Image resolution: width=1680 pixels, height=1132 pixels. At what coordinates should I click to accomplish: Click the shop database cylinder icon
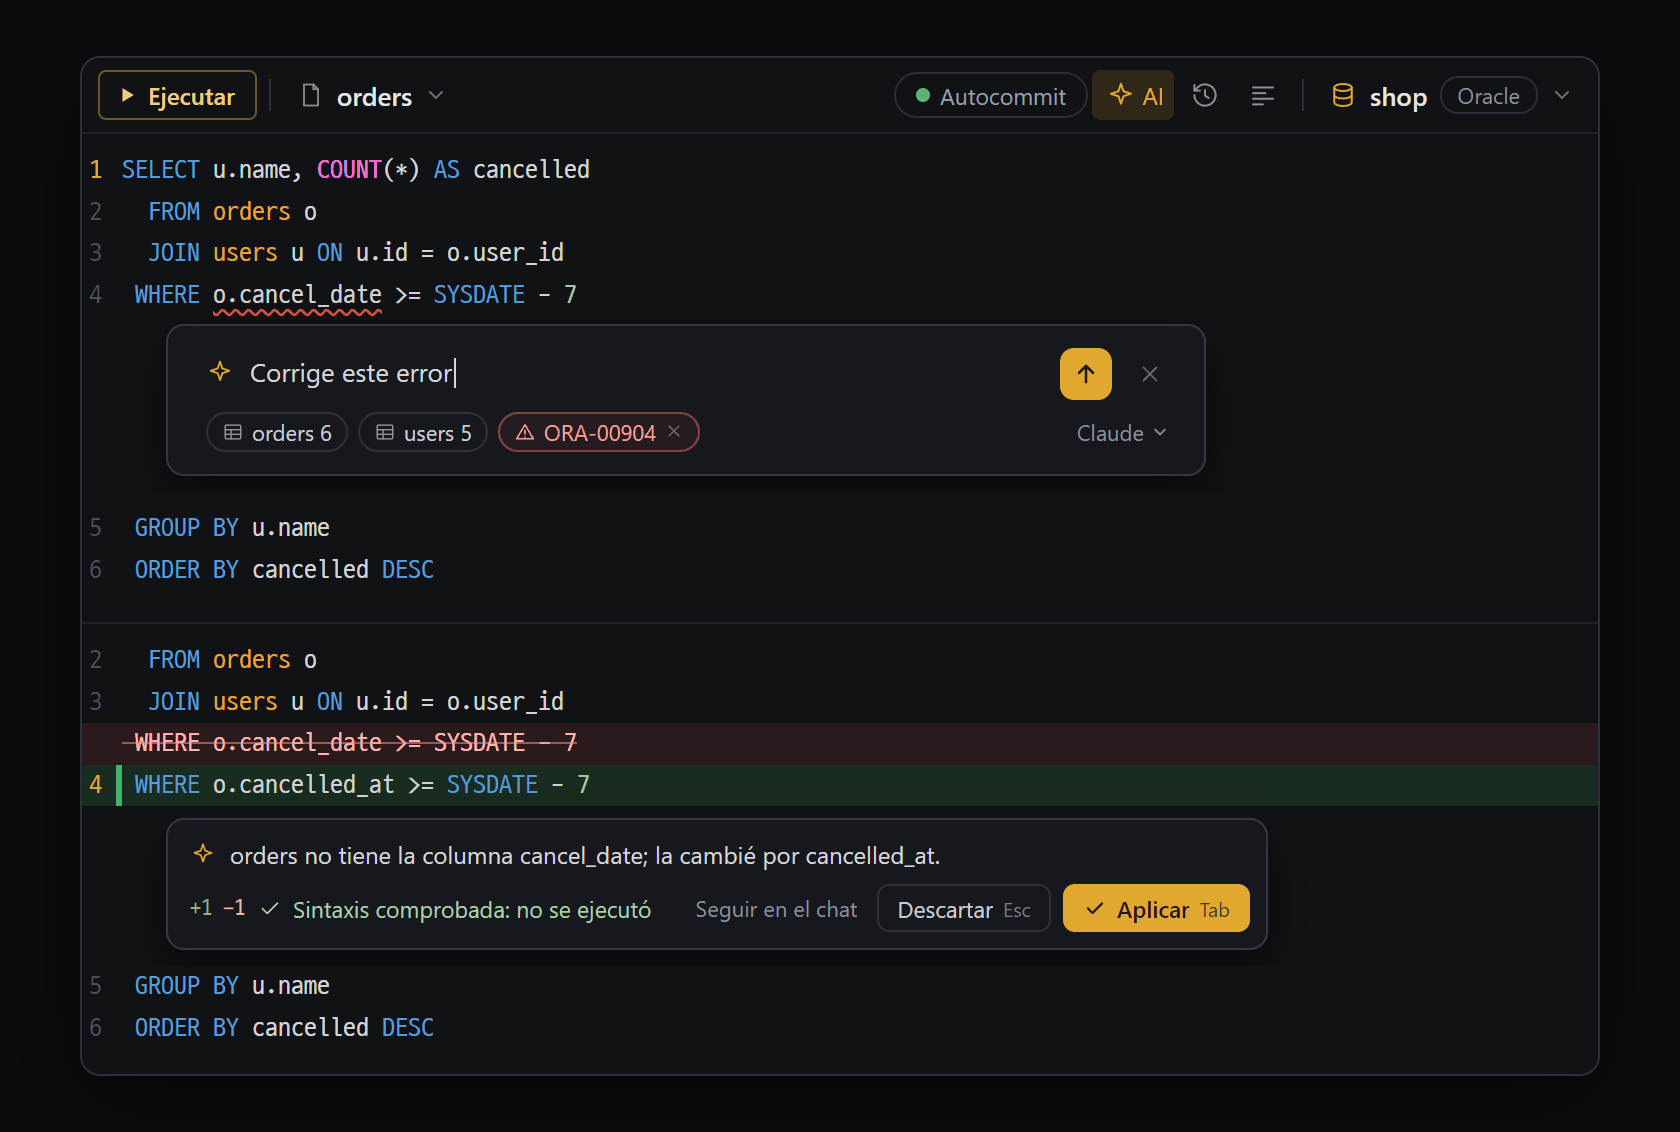click(1343, 96)
